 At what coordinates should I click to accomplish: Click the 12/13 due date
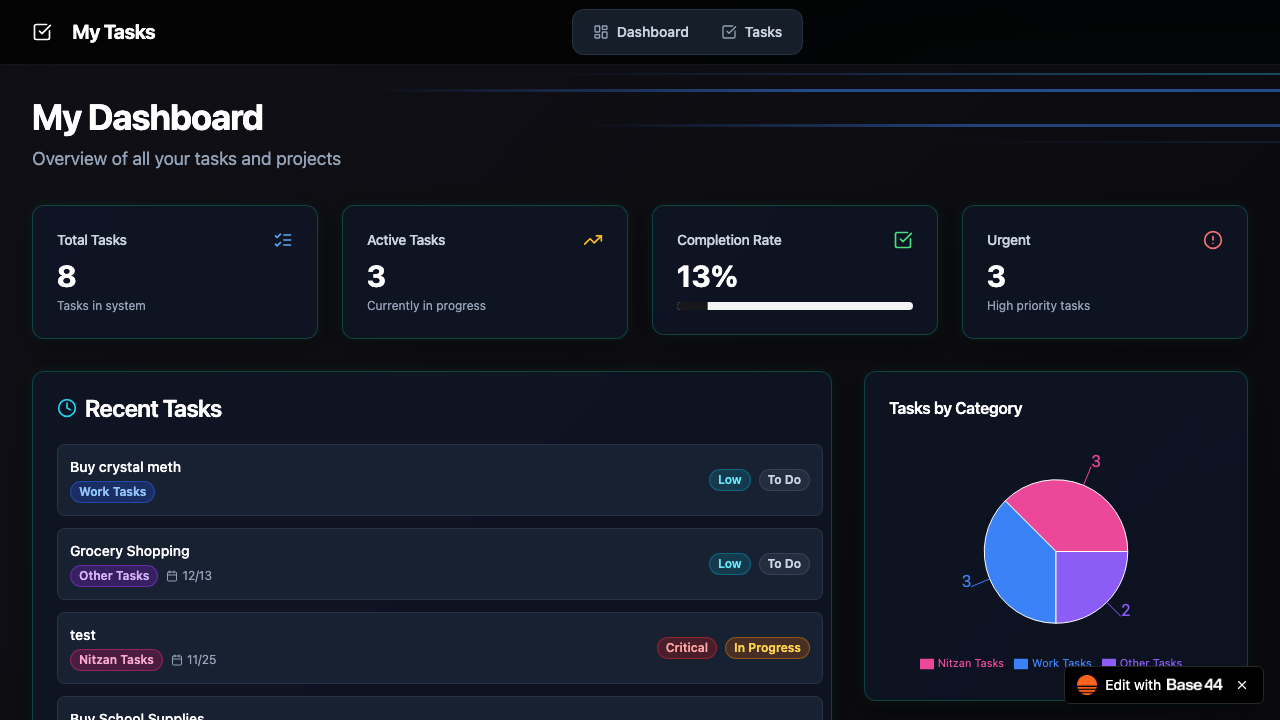tap(197, 576)
